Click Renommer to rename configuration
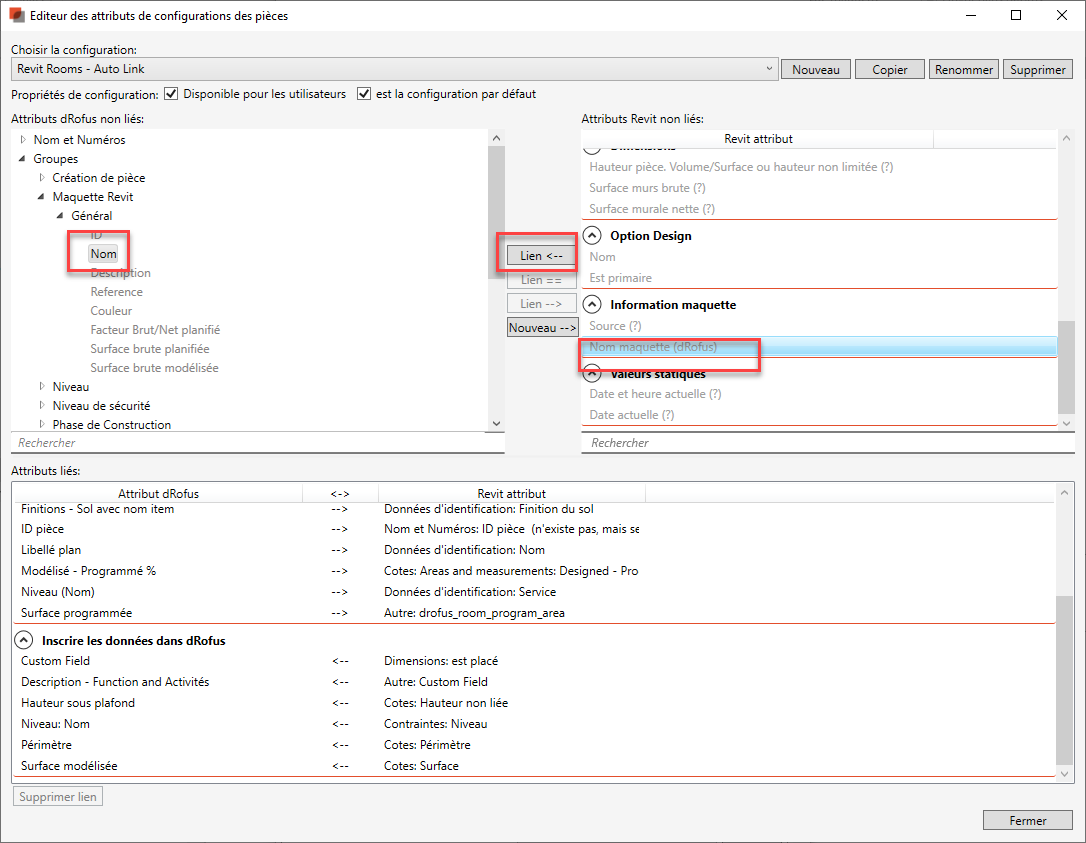The height and width of the screenshot is (843, 1086). pyautogui.click(x=962, y=70)
